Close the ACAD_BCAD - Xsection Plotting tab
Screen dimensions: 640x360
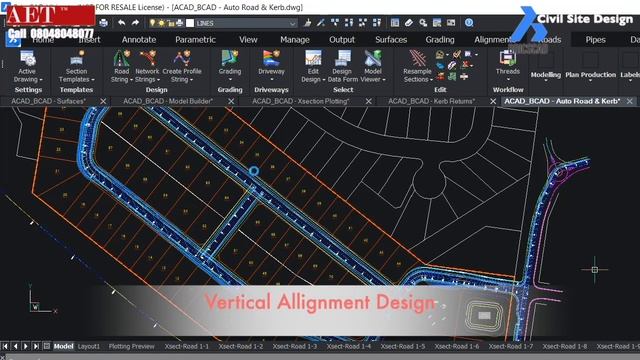[369, 101]
